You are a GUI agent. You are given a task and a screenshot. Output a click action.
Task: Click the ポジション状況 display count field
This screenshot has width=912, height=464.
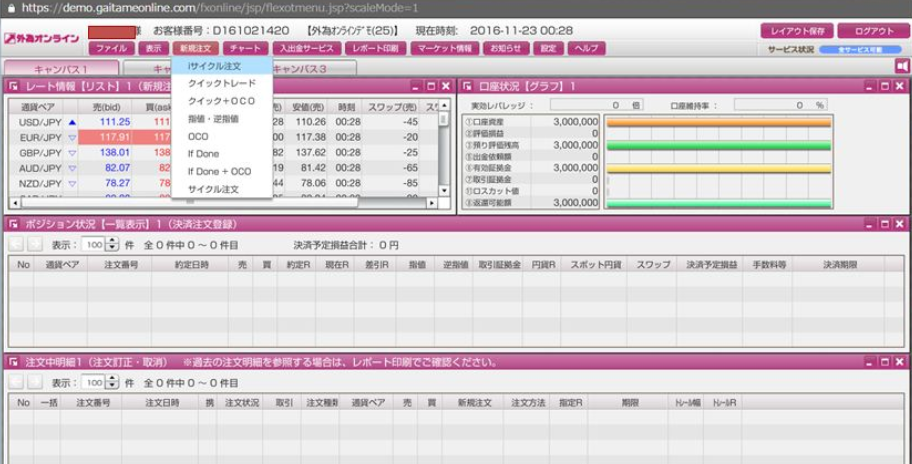tap(94, 245)
